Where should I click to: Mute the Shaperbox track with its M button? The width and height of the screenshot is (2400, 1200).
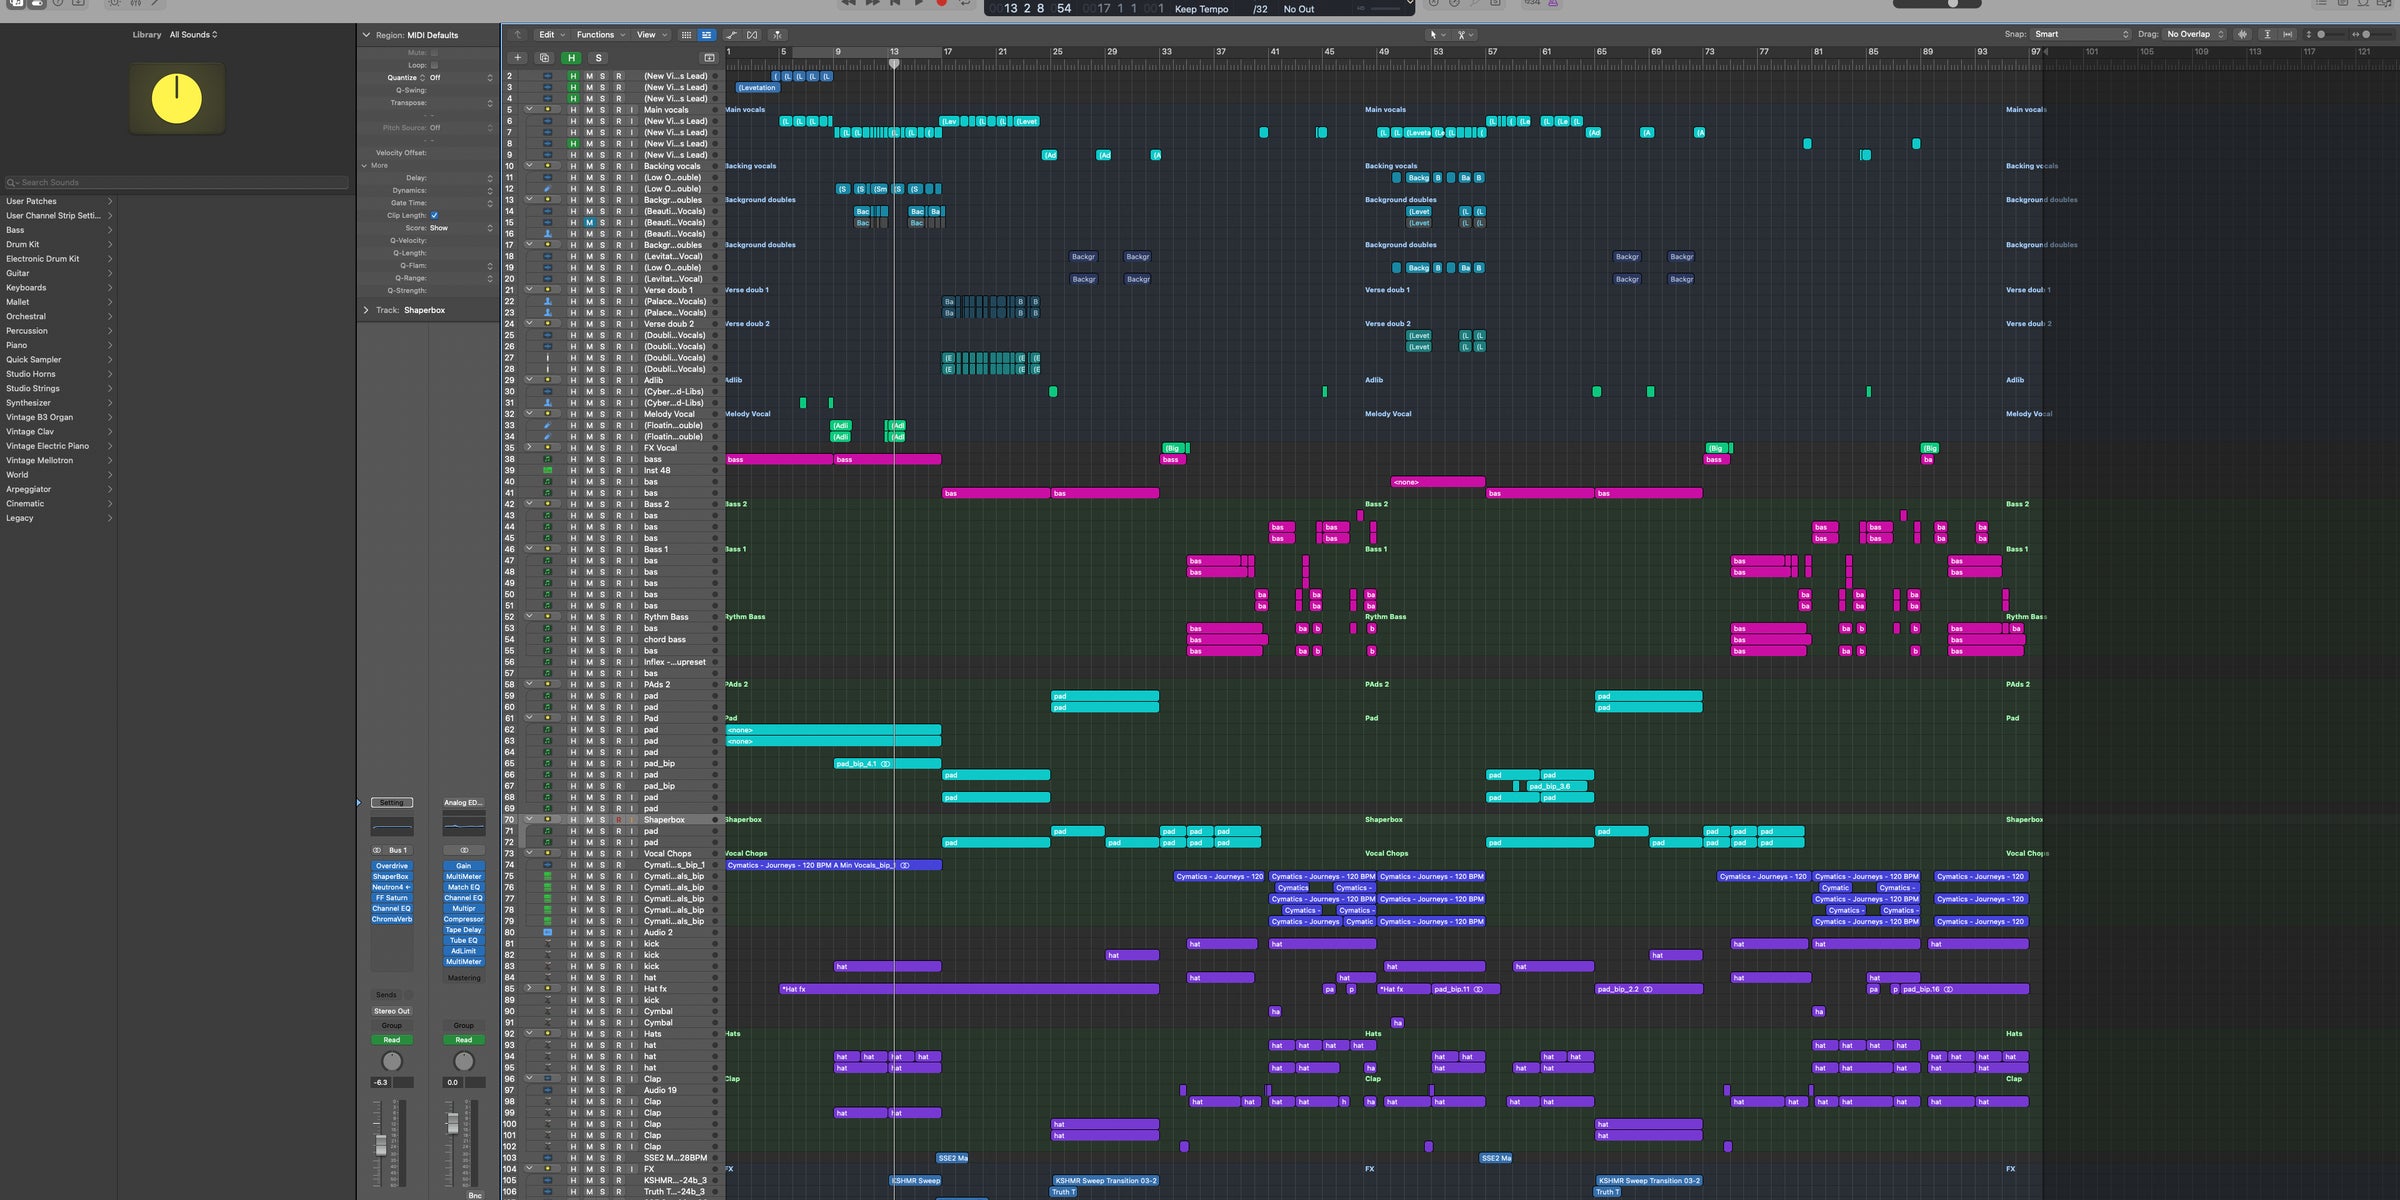[x=587, y=819]
